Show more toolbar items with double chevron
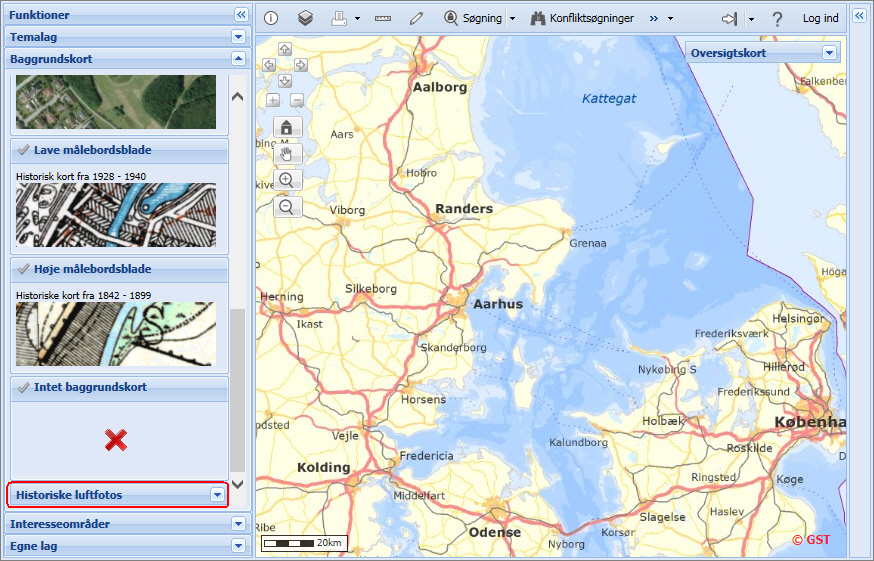The image size is (874, 561). click(654, 18)
